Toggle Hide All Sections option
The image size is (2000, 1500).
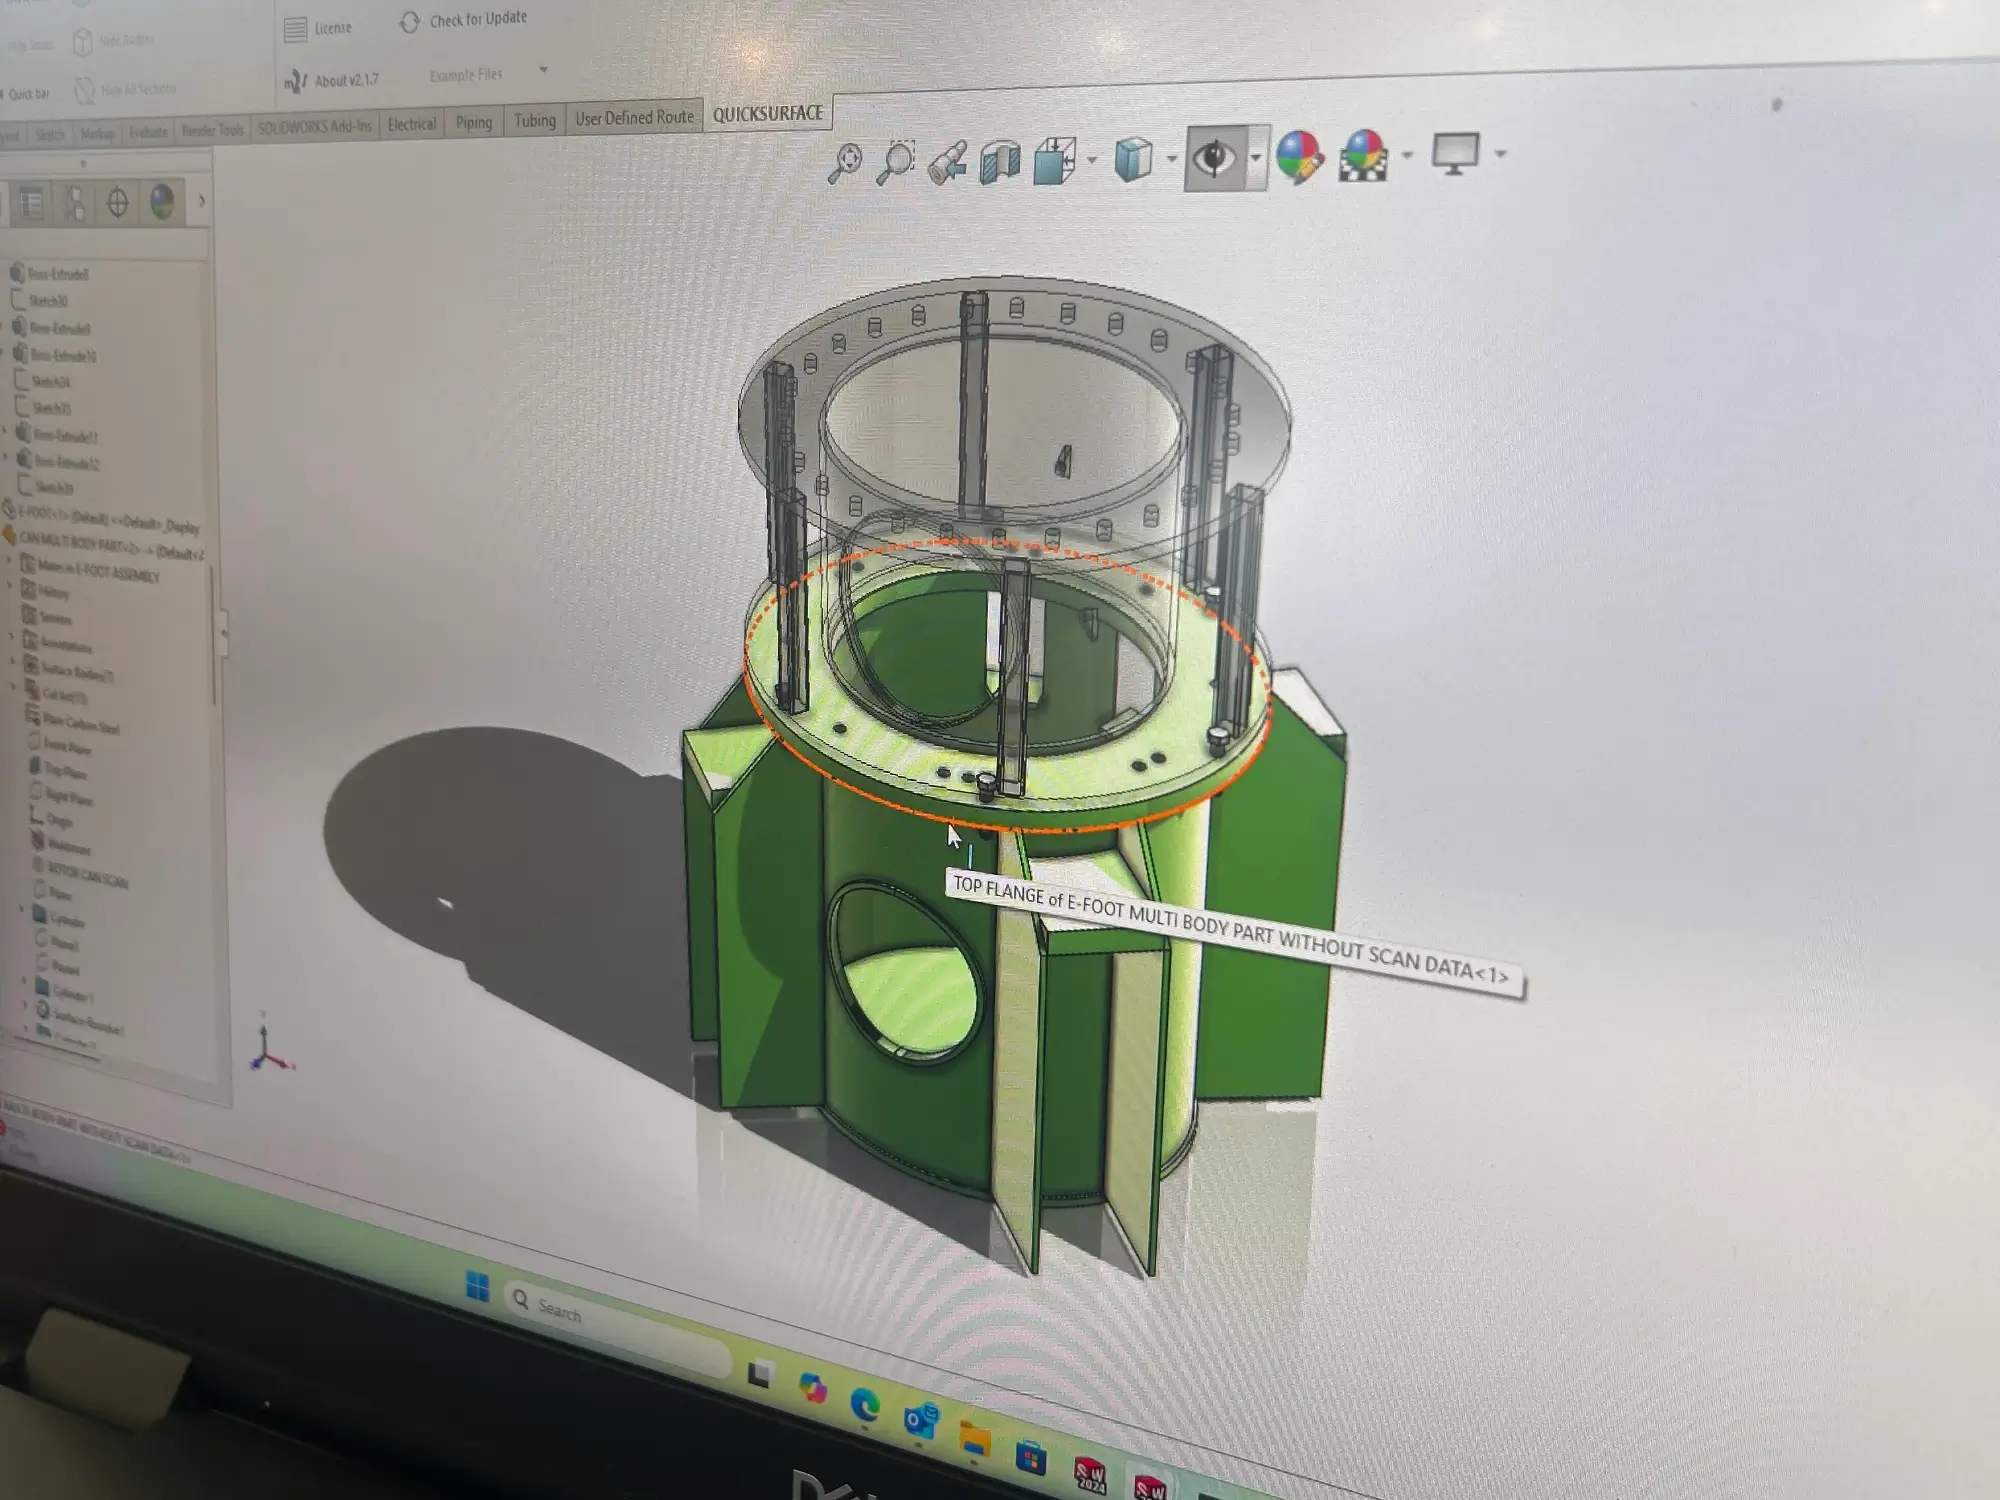tap(125, 89)
